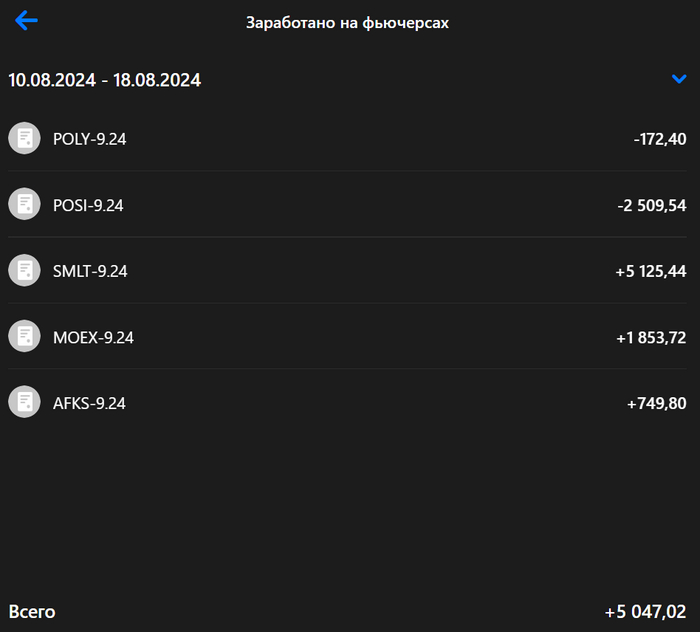The width and height of the screenshot is (700, 632).
Task: Click the +5 125,44 profit amount
Action: [650, 271]
